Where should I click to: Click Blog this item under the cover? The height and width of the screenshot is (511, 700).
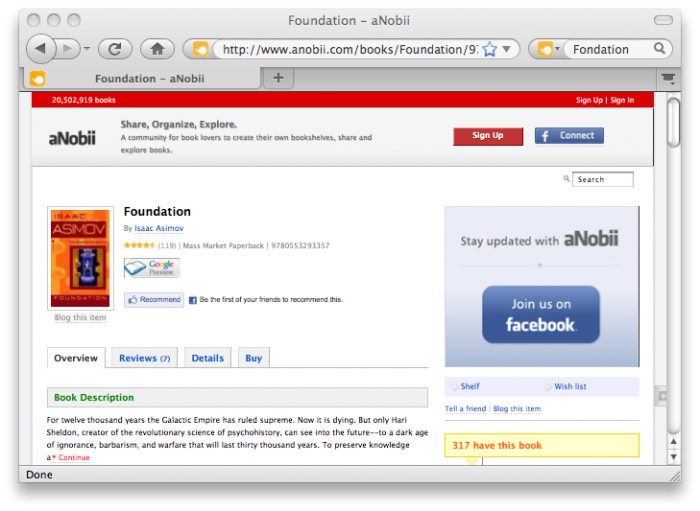coord(80,317)
